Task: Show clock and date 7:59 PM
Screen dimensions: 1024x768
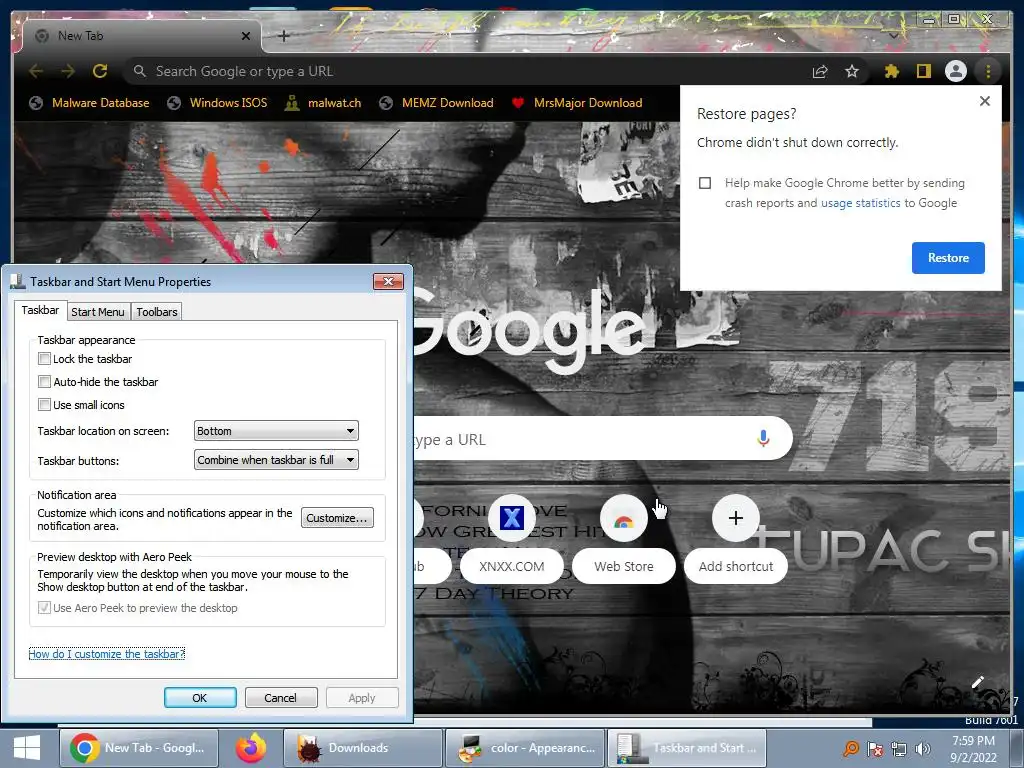Action: (x=973, y=748)
